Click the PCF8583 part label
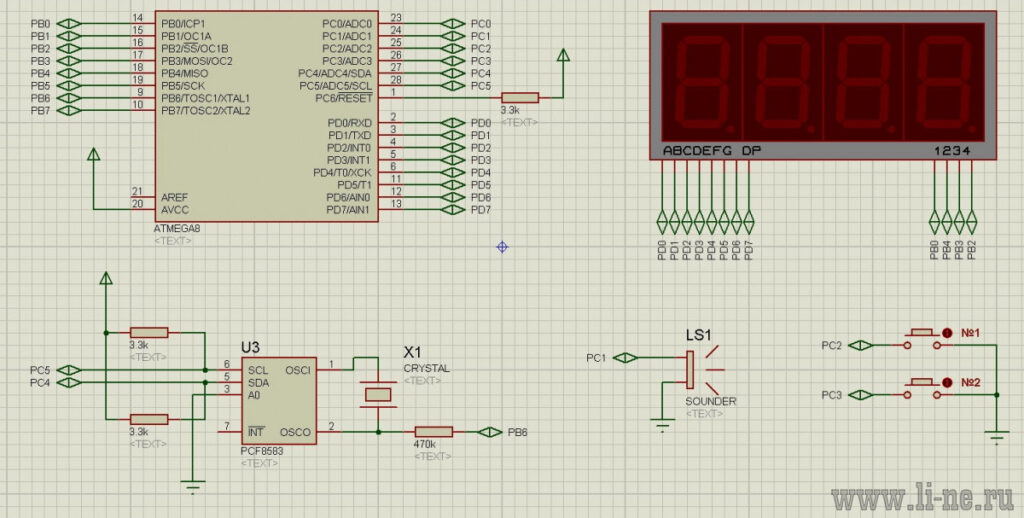Viewport: 1024px width, 518px height. click(262, 451)
